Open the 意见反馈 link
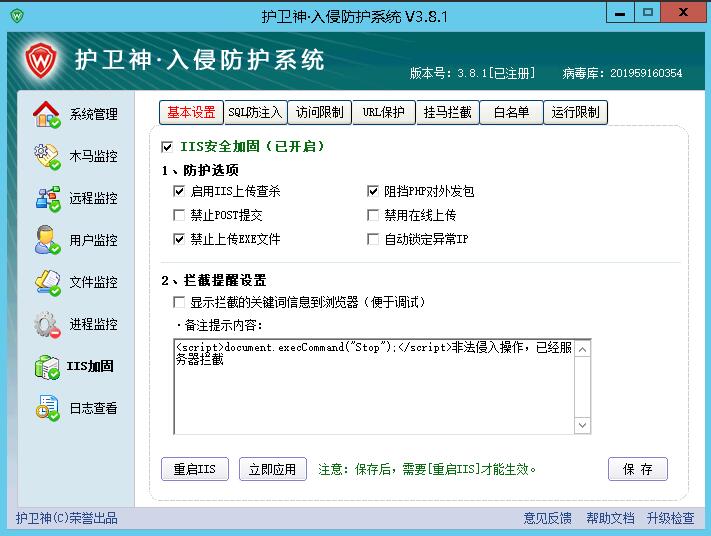 click(x=547, y=518)
